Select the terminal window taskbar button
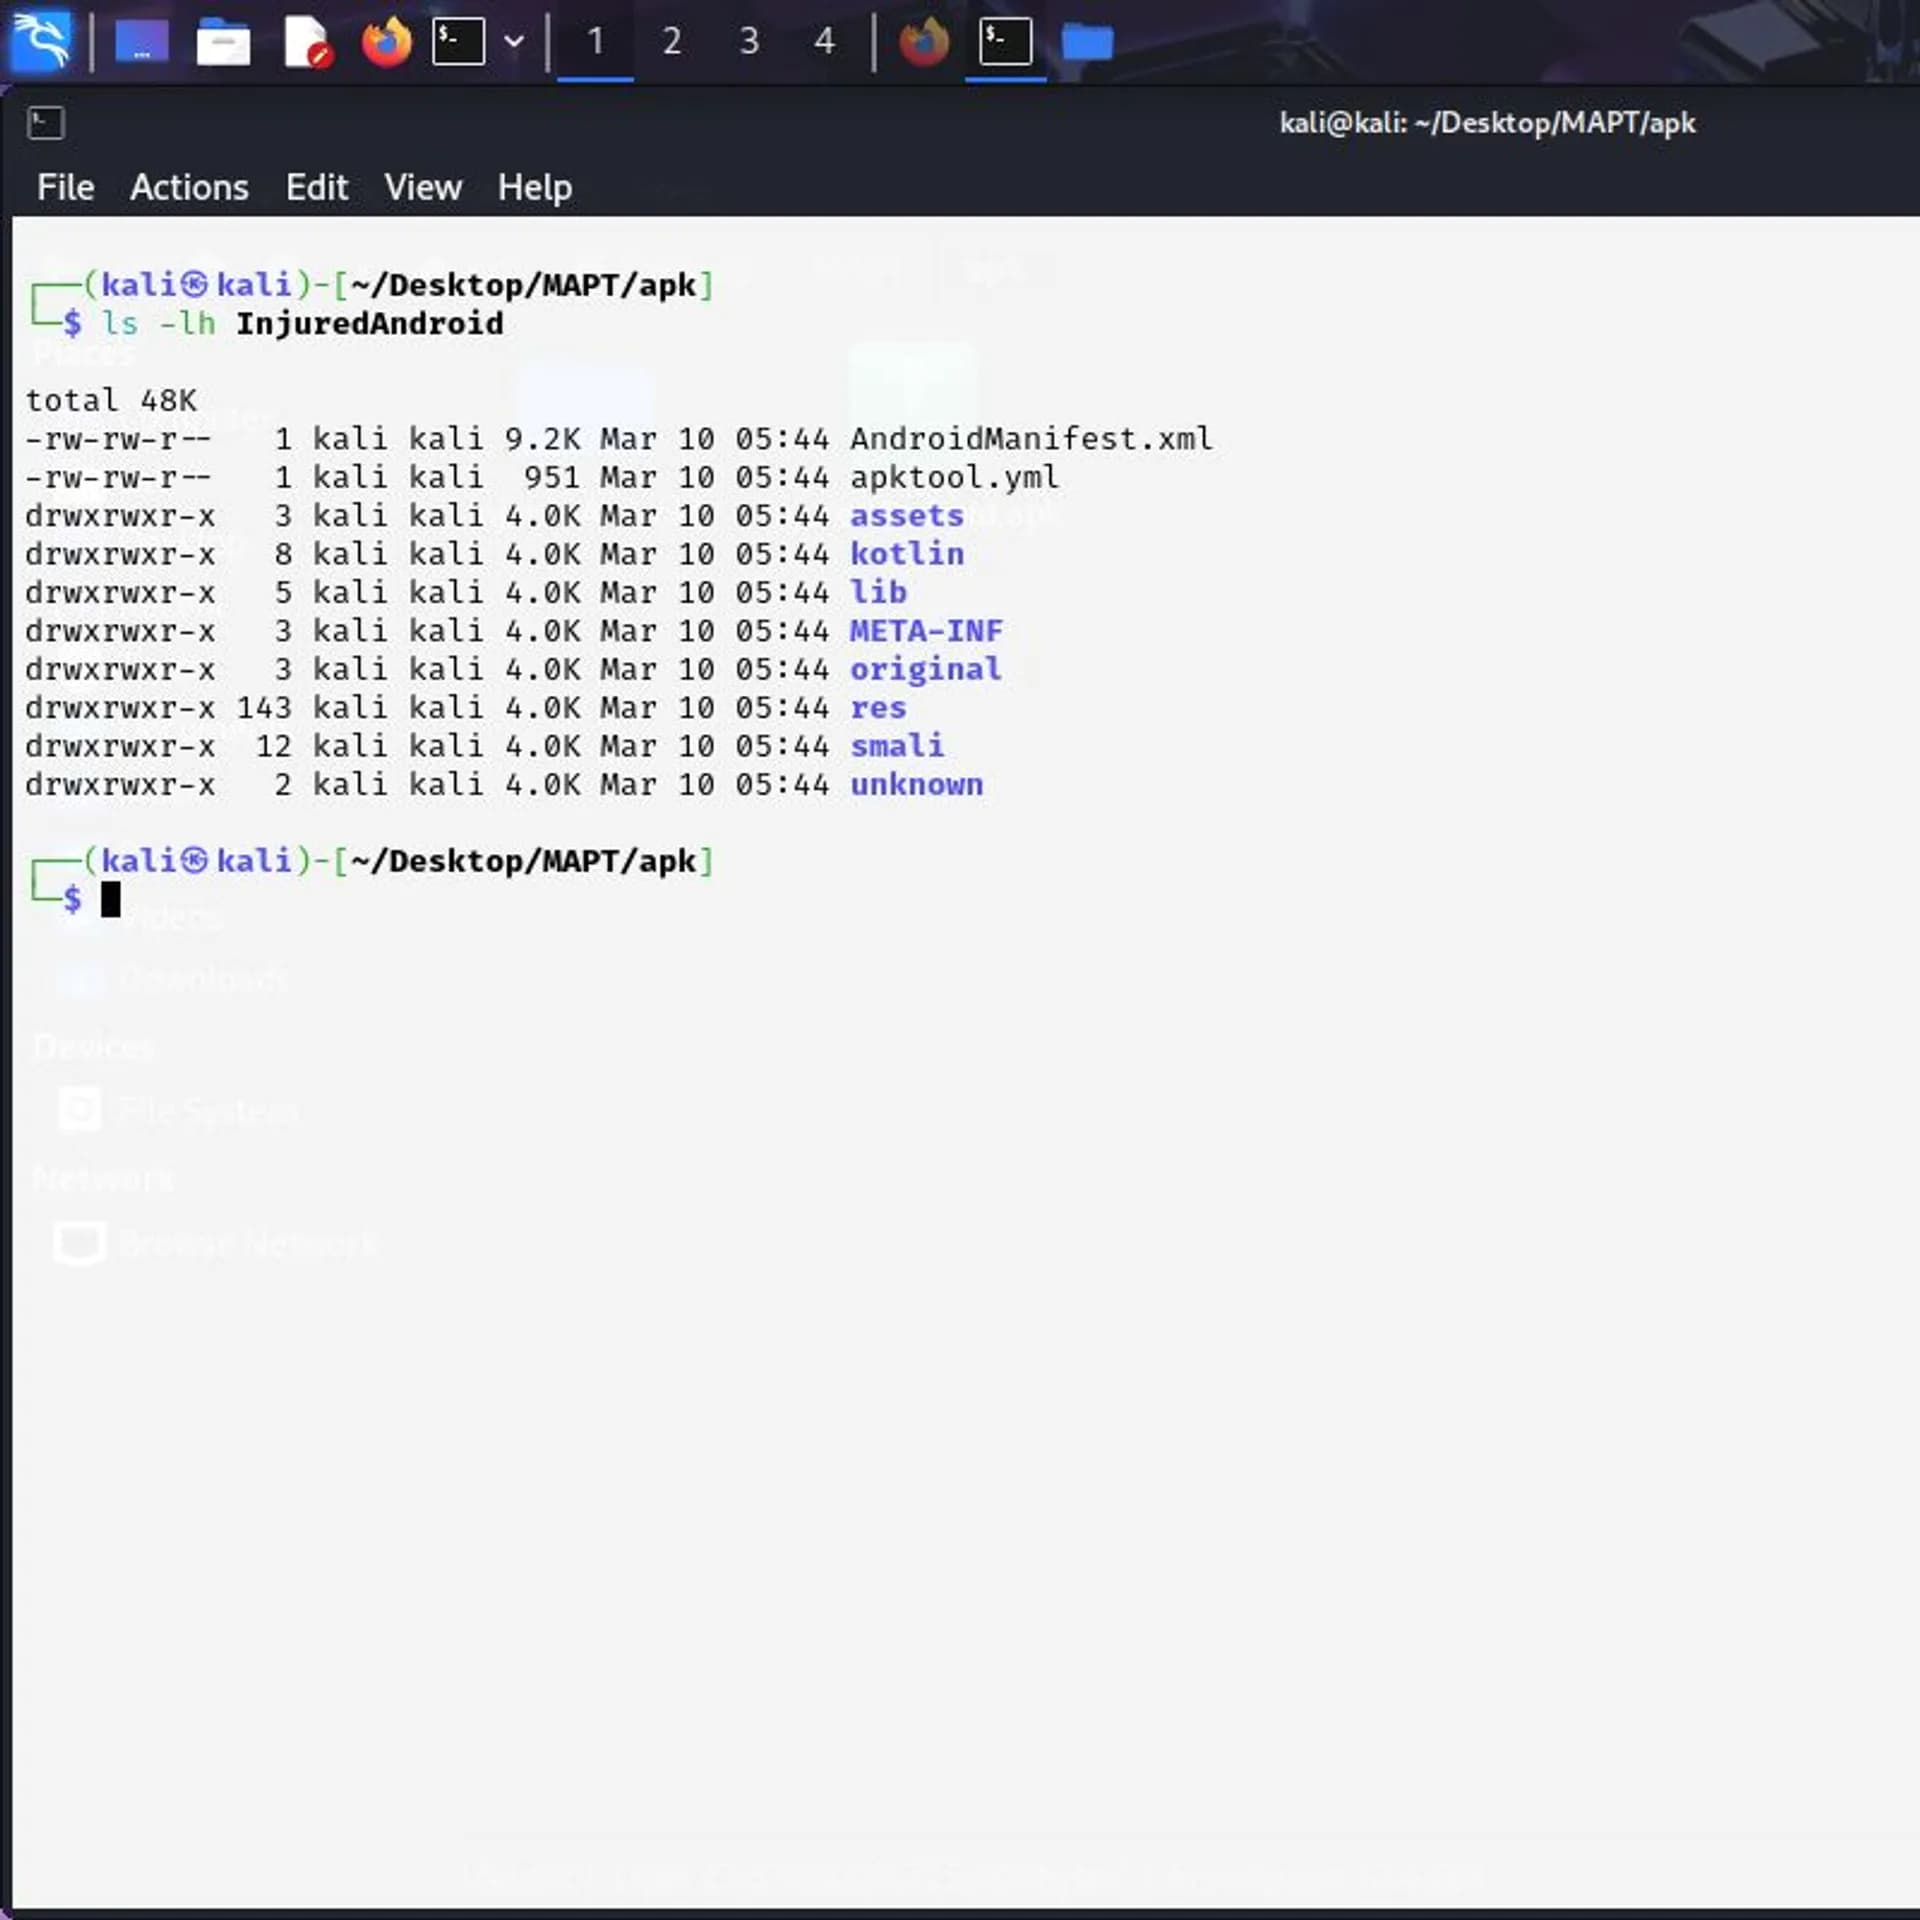This screenshot has width=1920, height=1920. pyautogui.click(x=1005, y=42)
